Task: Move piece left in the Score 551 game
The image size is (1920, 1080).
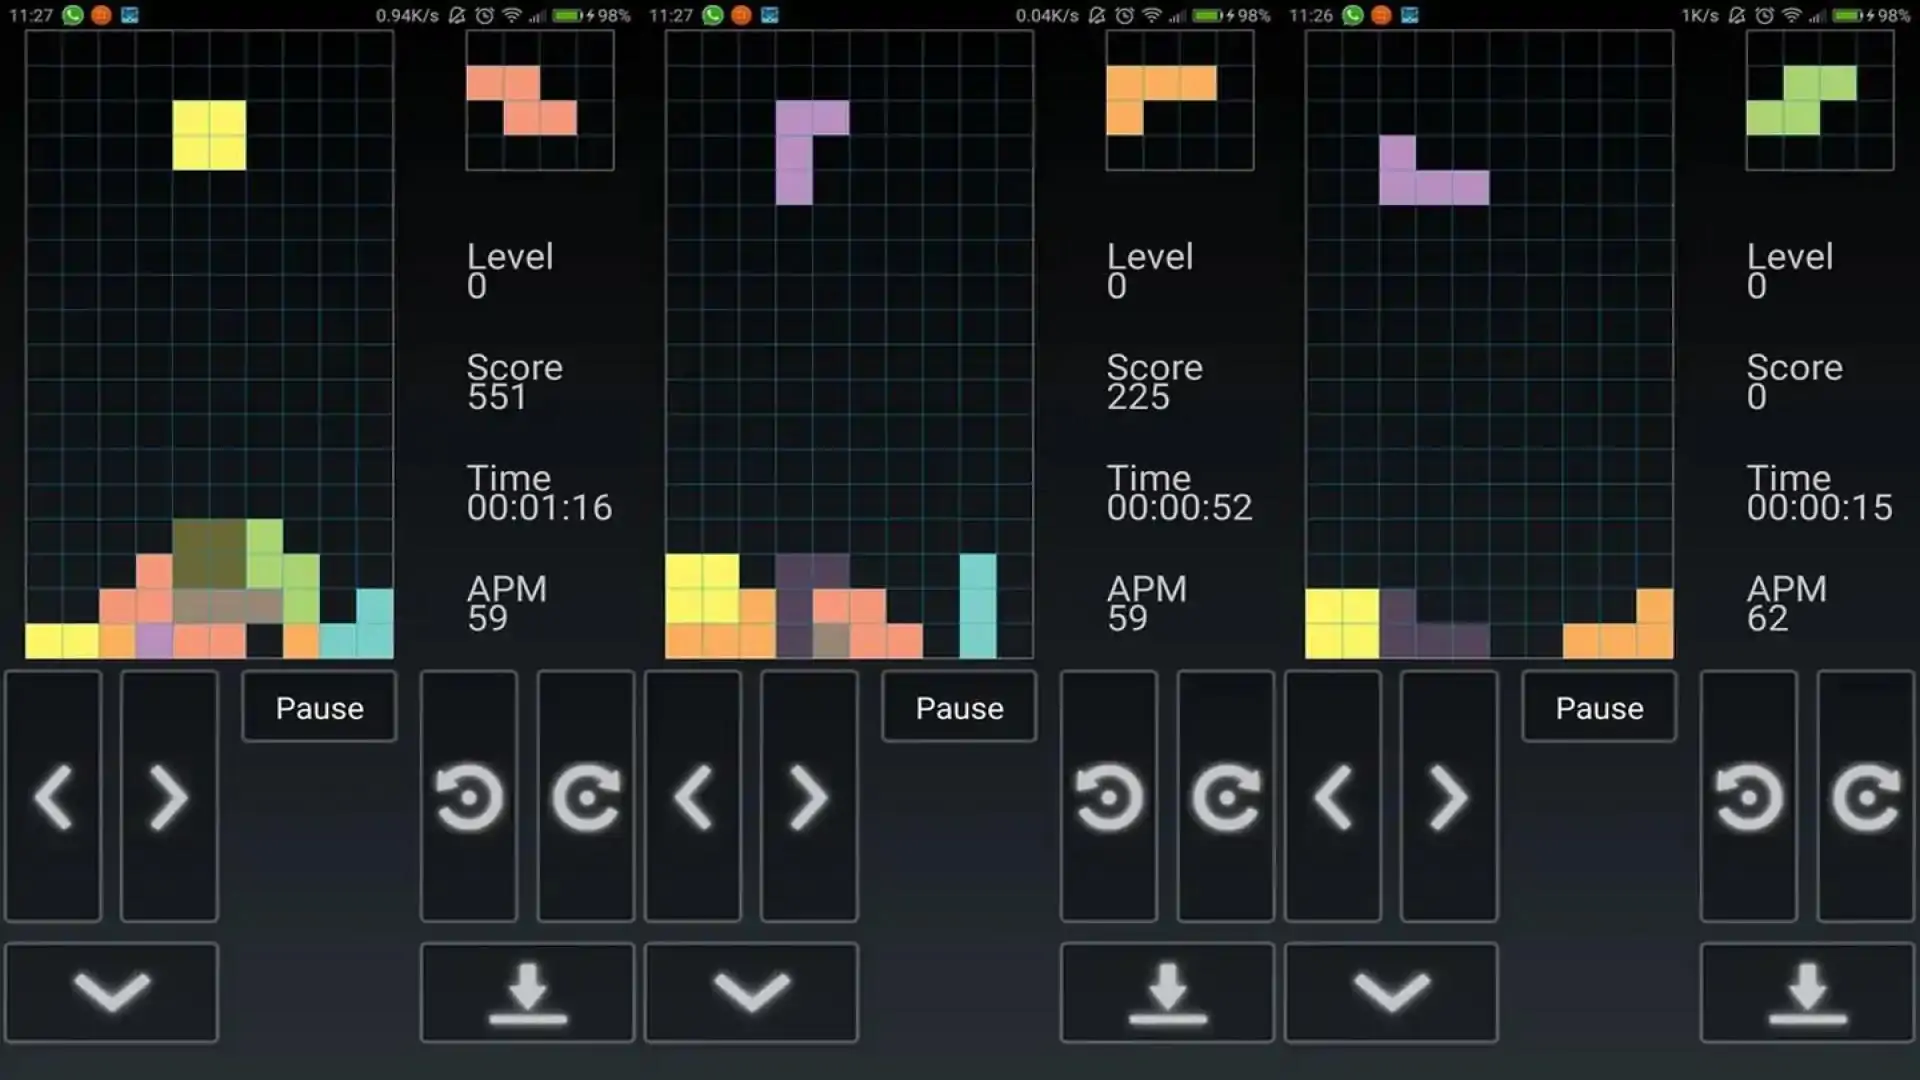Action: coord(53,796)
